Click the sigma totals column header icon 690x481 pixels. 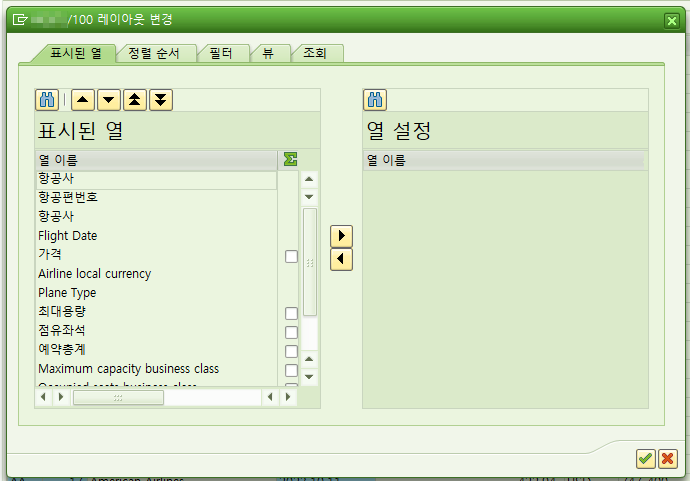click(290, 159)
